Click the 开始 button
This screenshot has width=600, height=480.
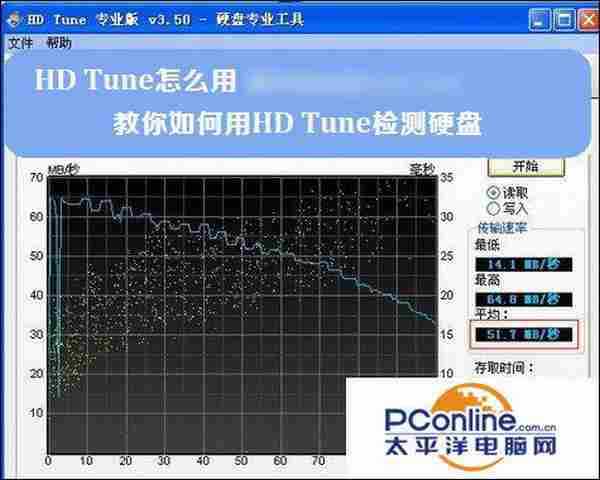[x=526, y=167]
